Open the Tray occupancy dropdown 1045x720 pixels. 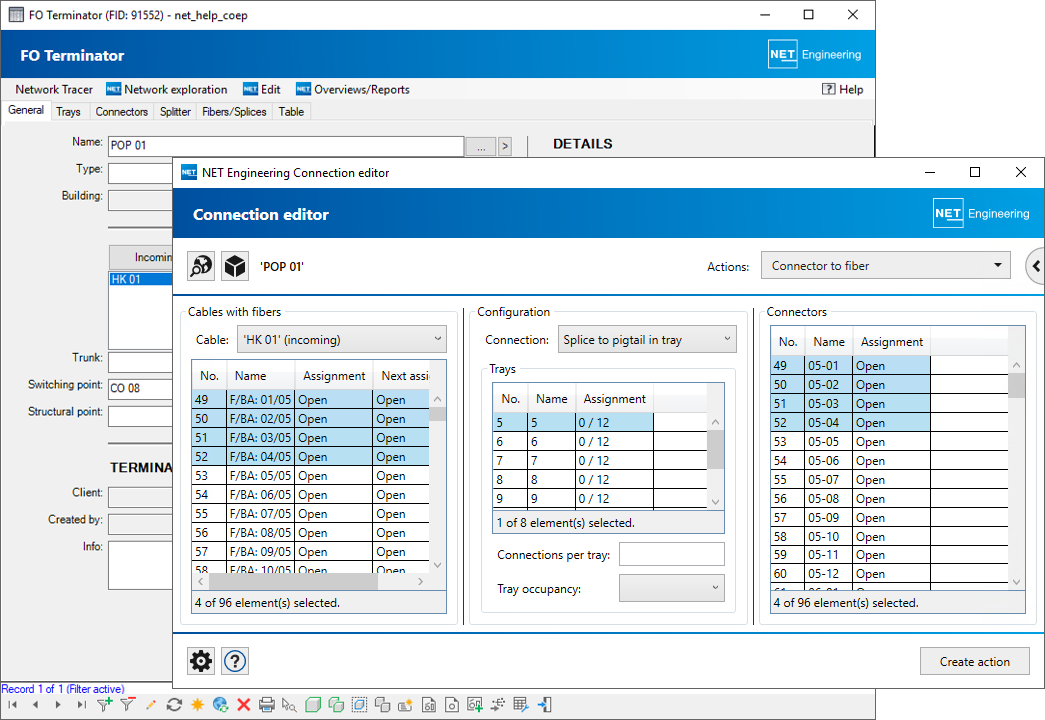pos(671,588)
